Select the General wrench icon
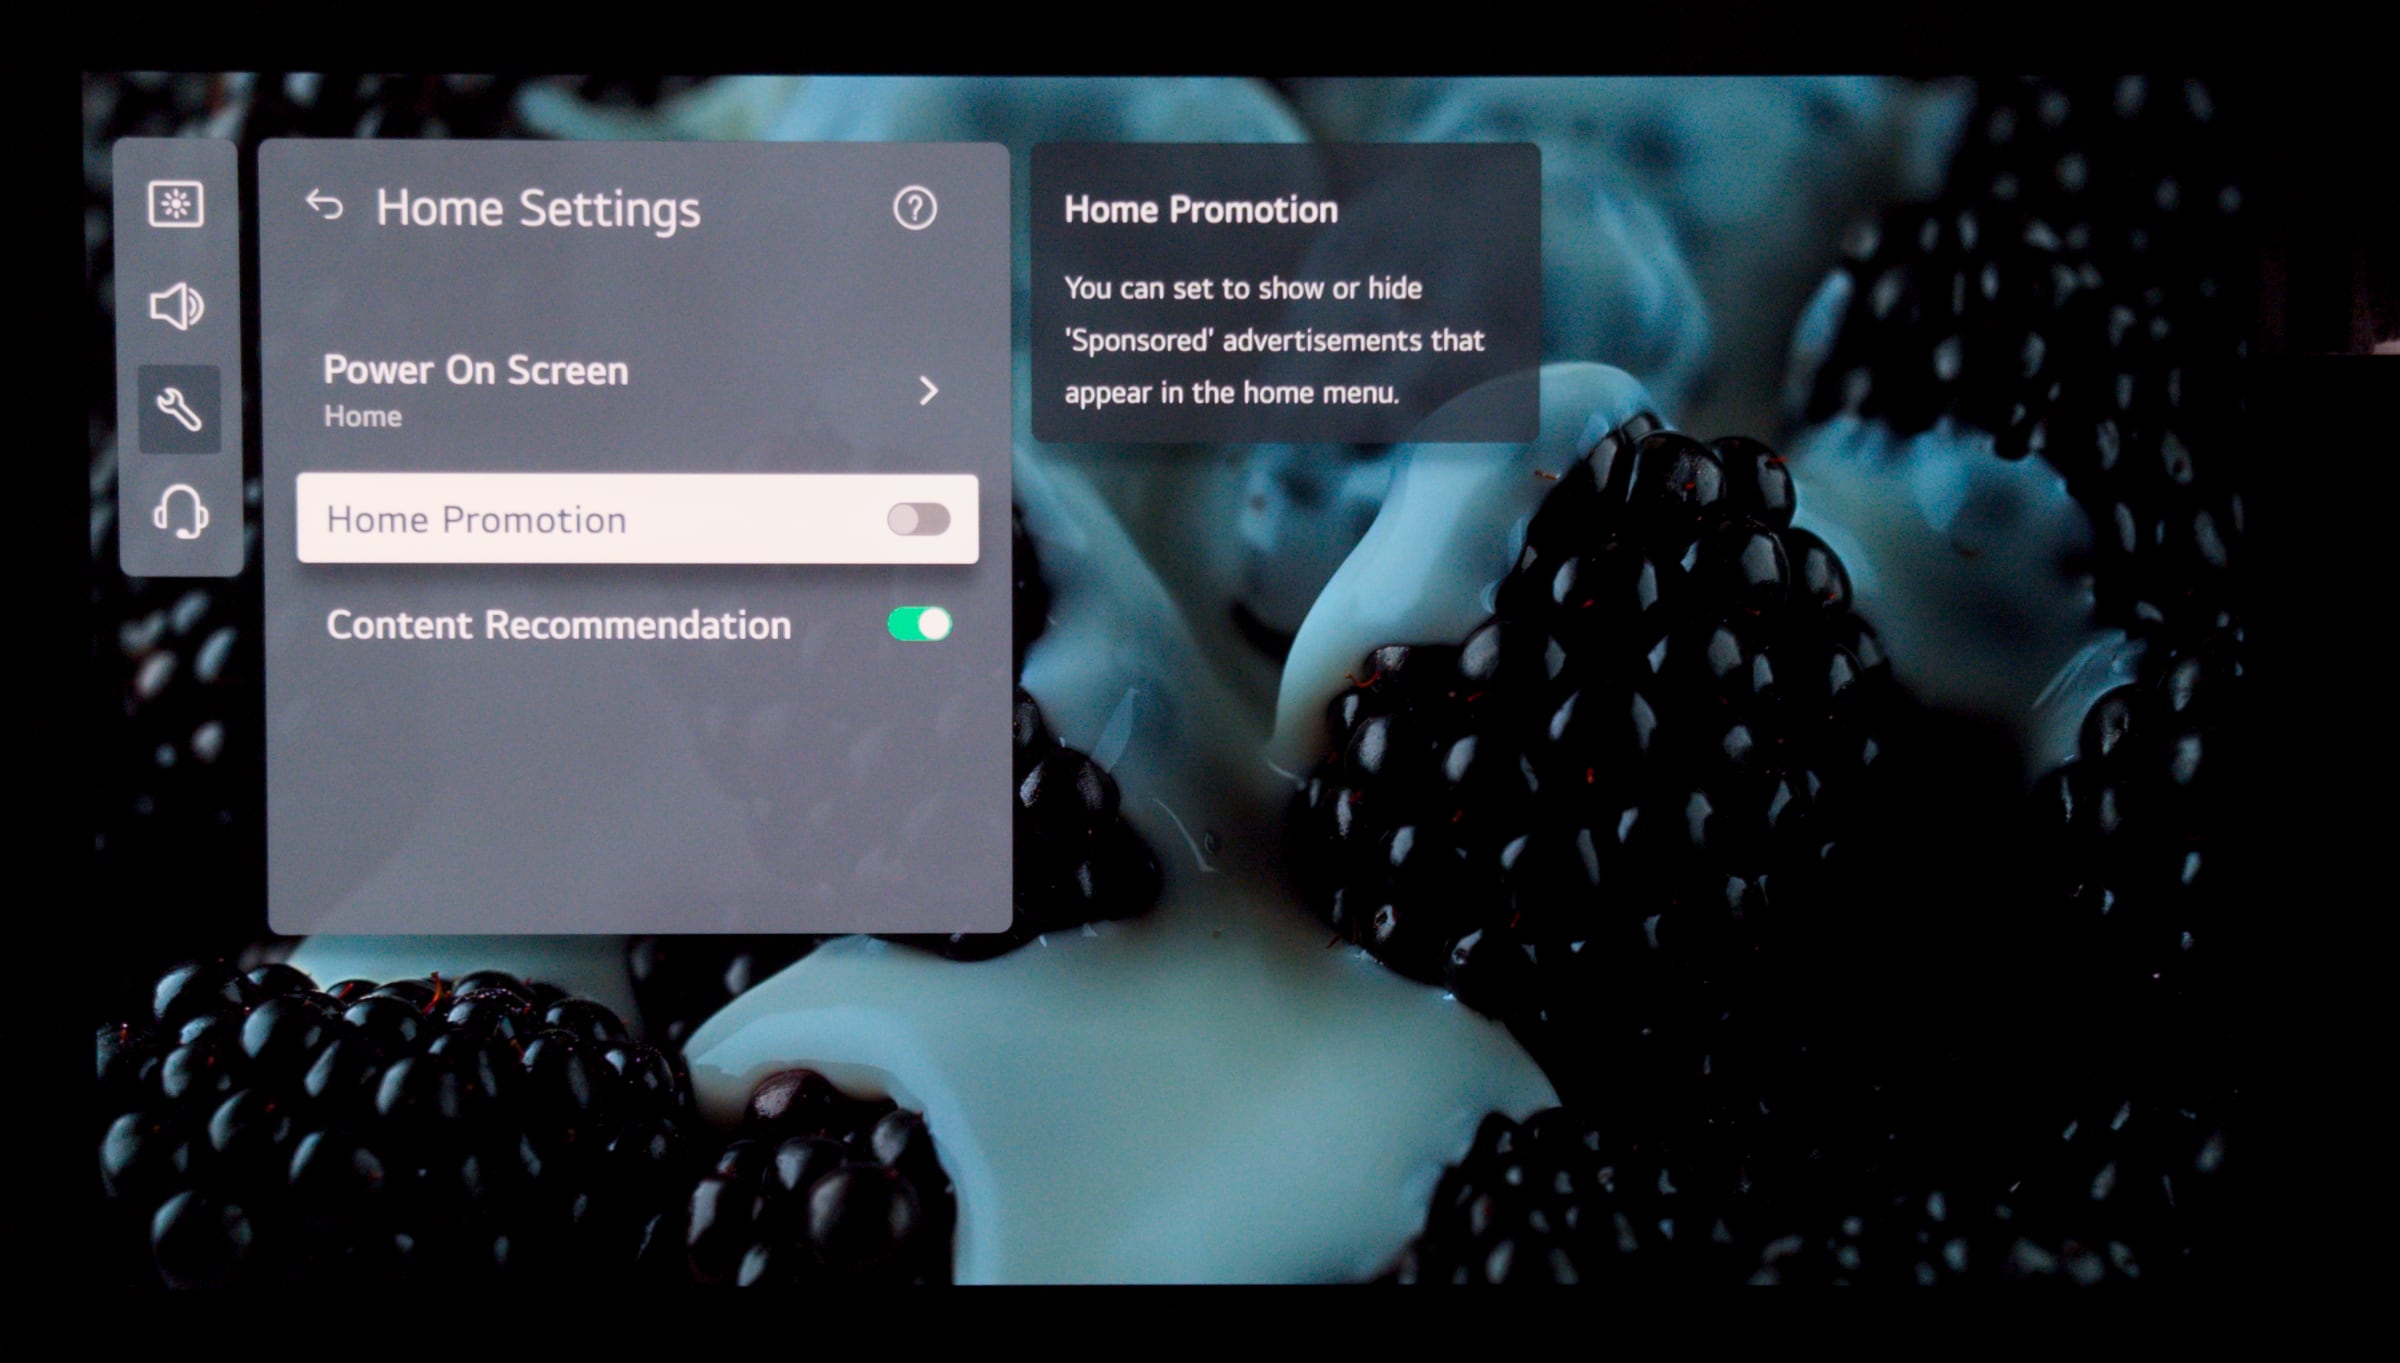2400x1363 pixels. 179,410
